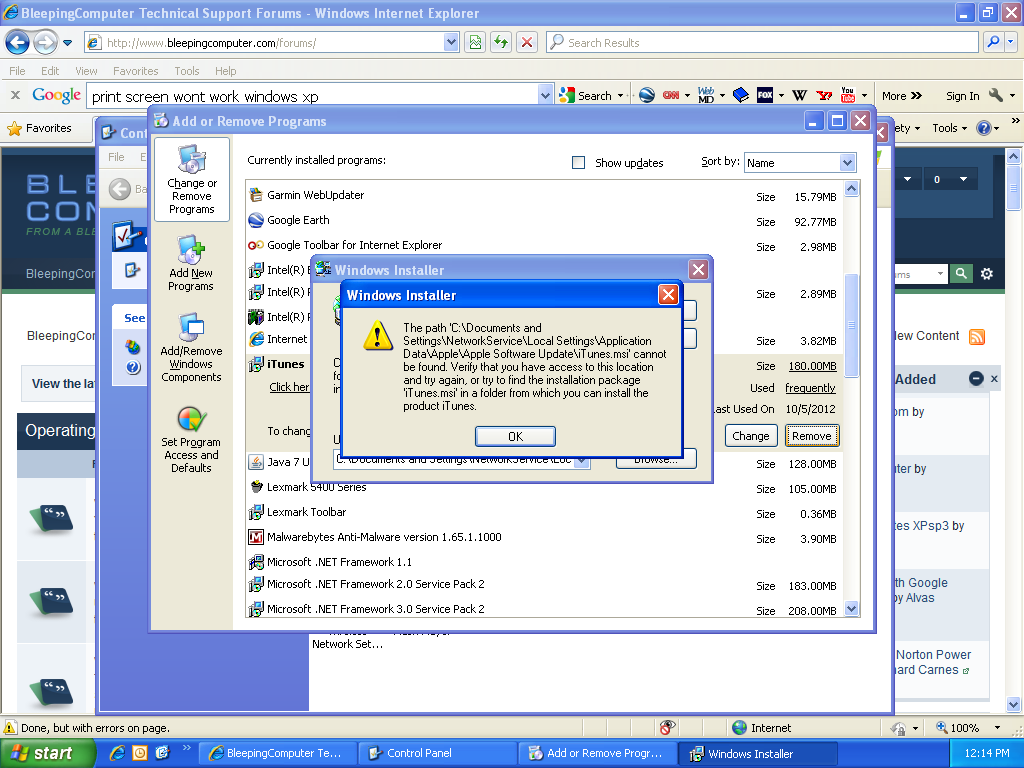Screen dimensions: 1024x768
Task: Open Set Program Access and Defaults
Action: pyautogui.click(x=191, y=440)
